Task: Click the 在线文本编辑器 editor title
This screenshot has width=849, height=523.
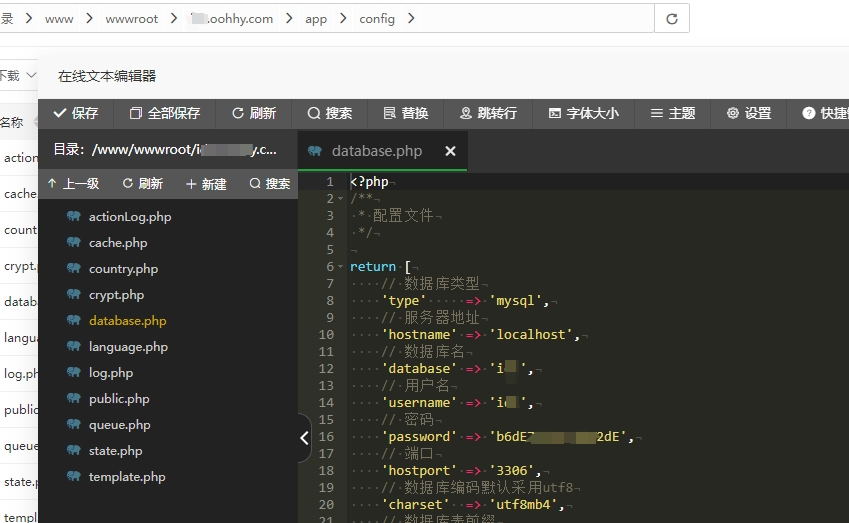Action: [x=107, y=76]
